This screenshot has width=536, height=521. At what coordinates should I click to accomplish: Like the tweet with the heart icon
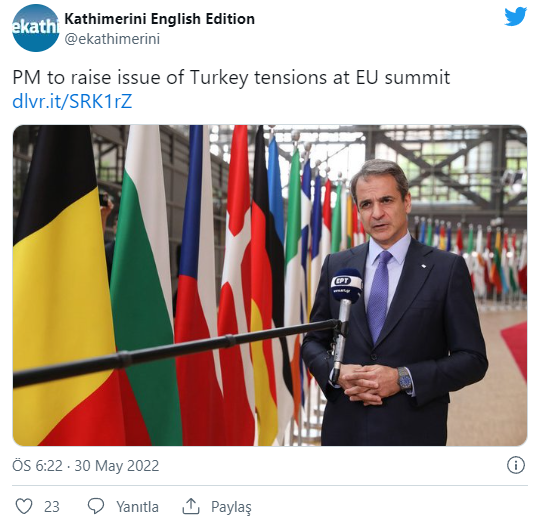pos(24,506)
